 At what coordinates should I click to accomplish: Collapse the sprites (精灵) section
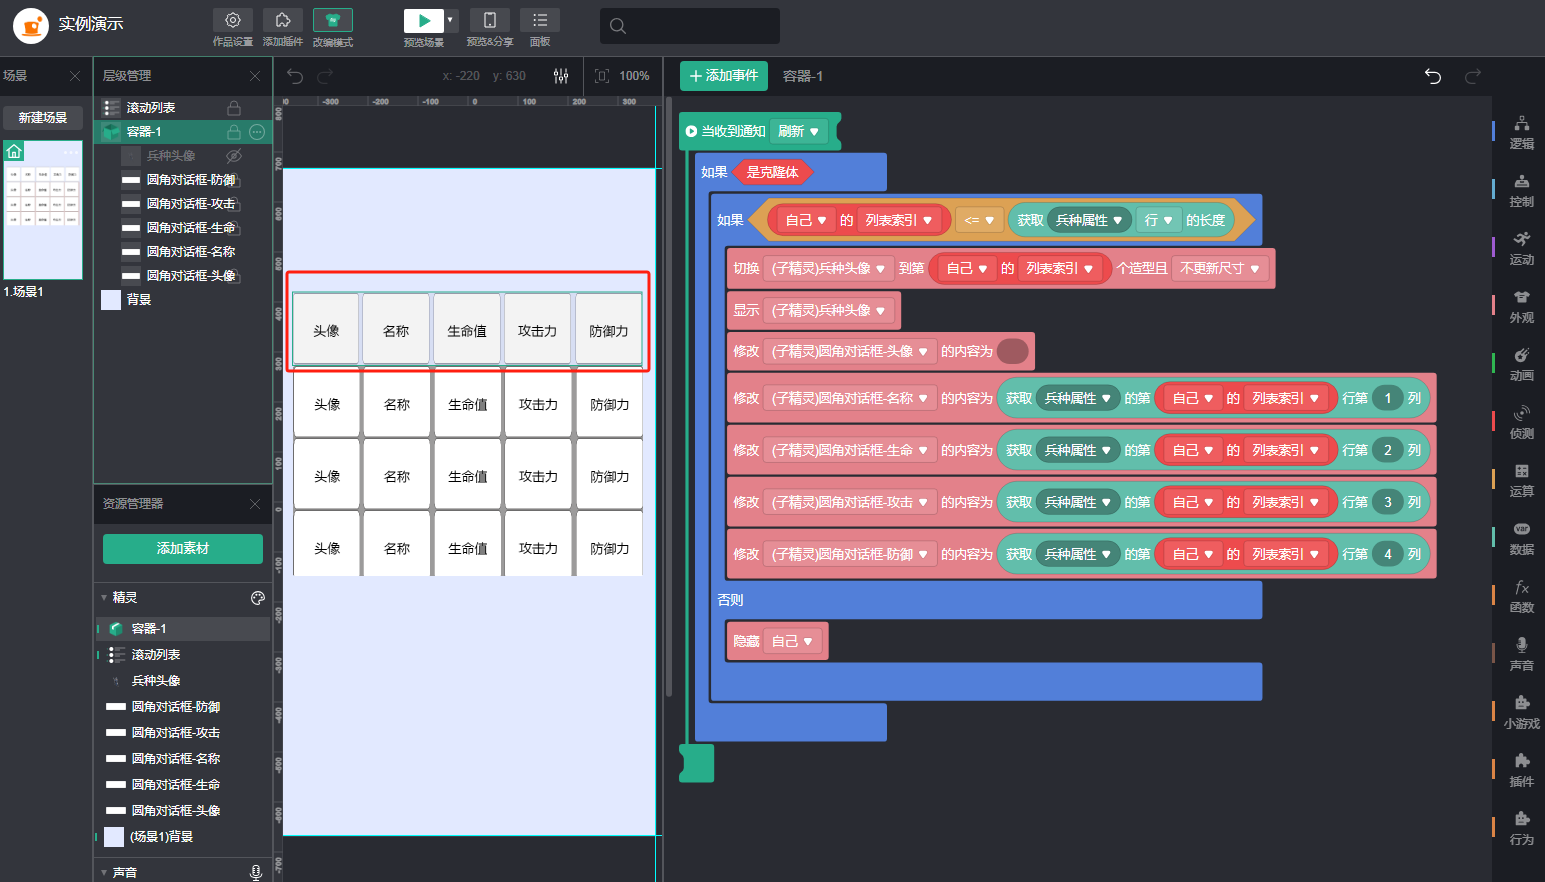pos(104,598)
